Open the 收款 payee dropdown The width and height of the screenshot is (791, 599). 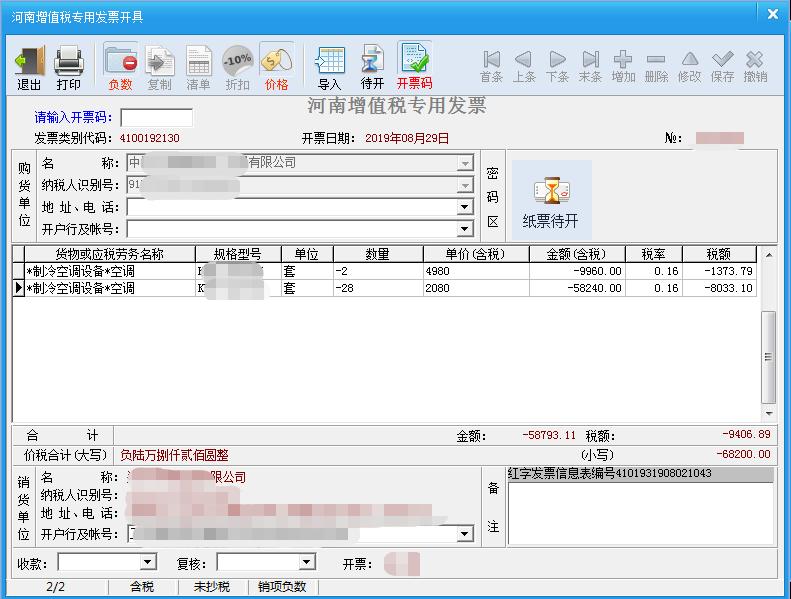coord(148,563)
